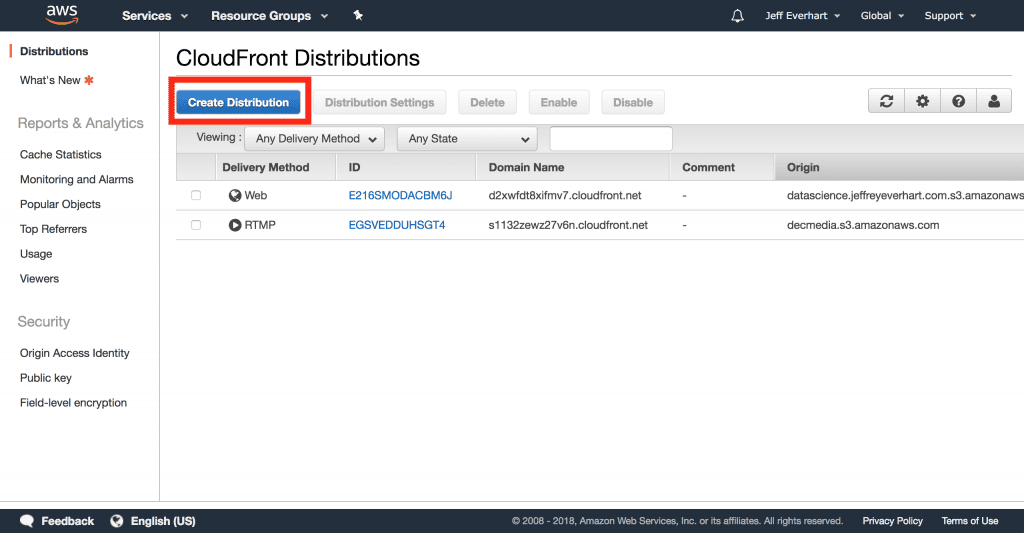The height and width of the screenshot is (533, 1024).
Task: Click the datascience.jeffreyeverhart.com origin cell
Action: pos(905,195)
